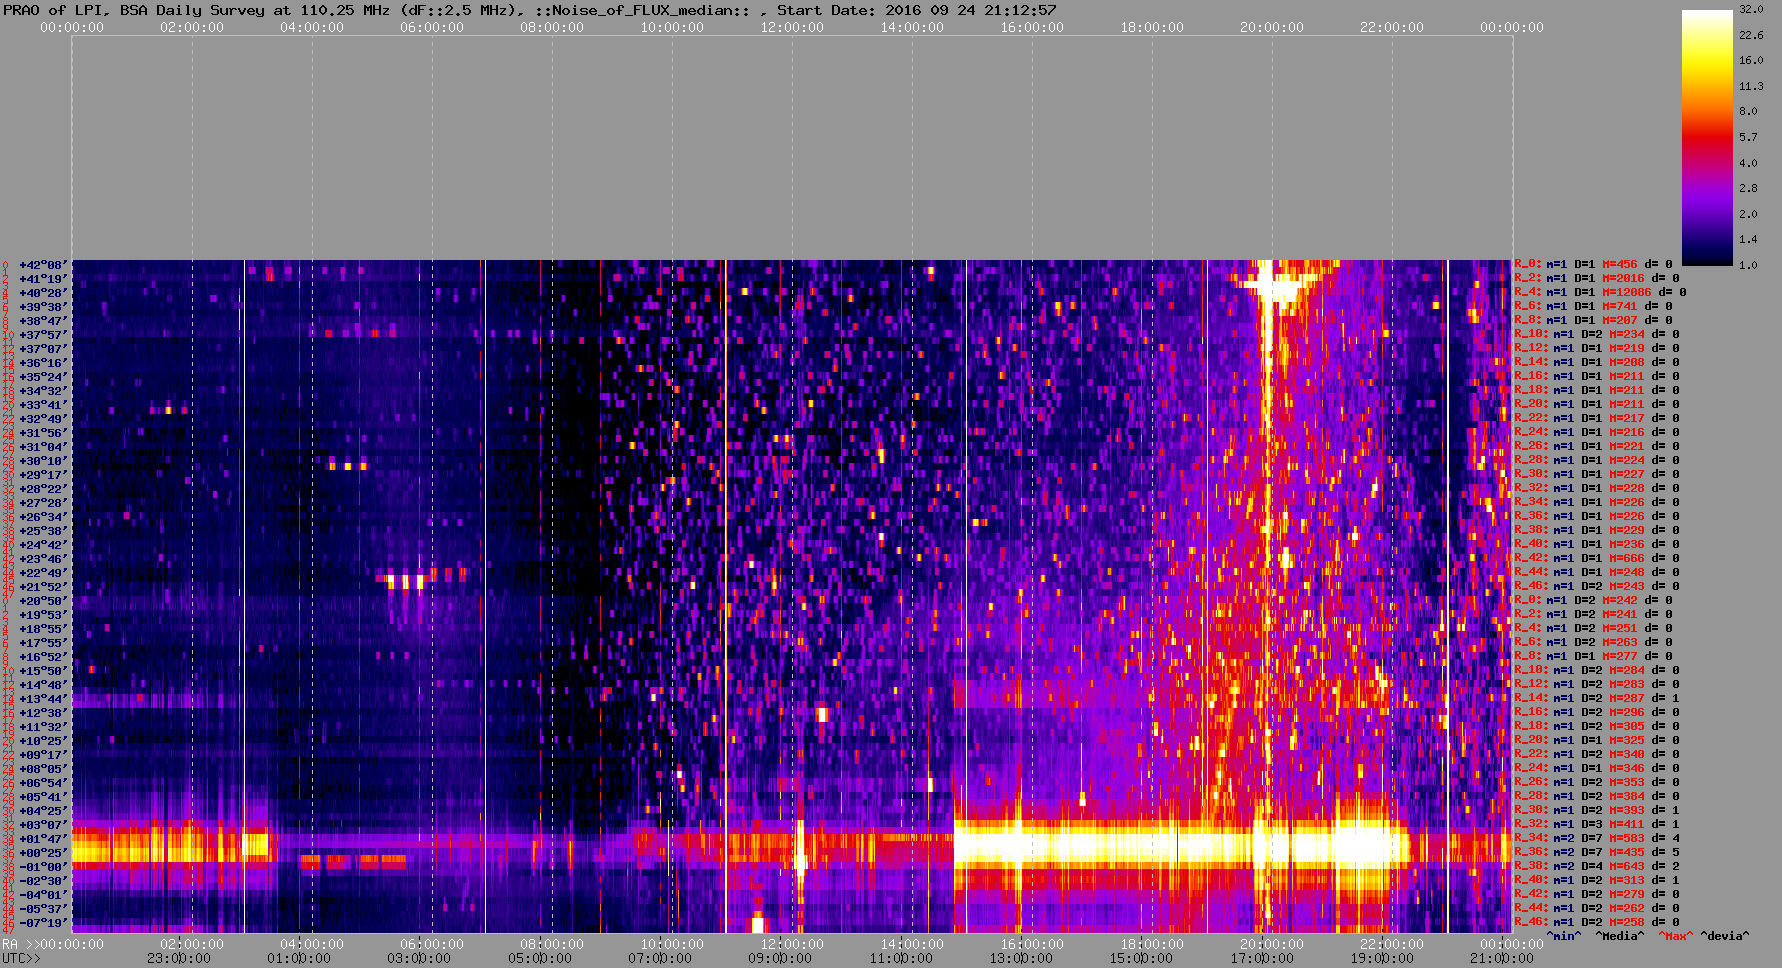Click declination label +21°52'
This screenshot has height=968, width=1782.
pyautogui.click(x=44, y=587)
